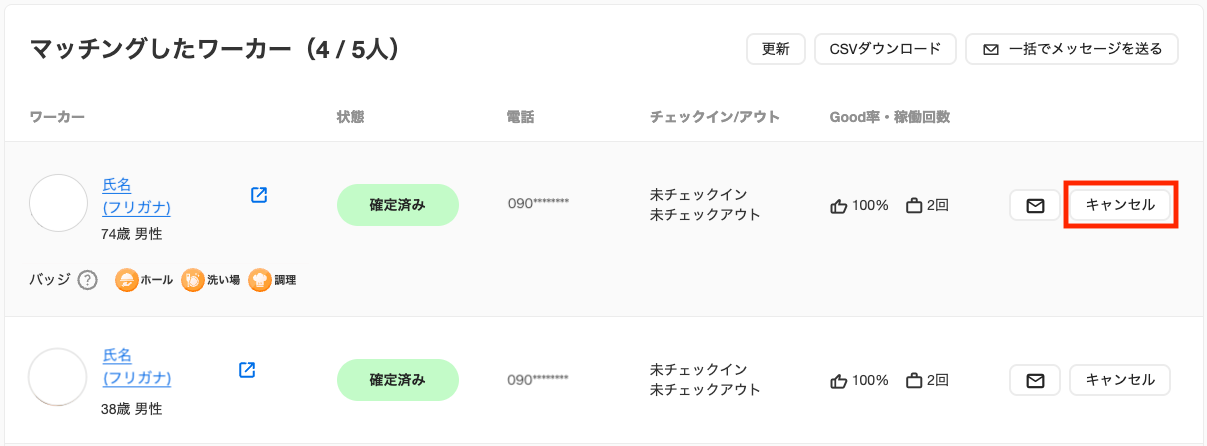Click the thumbs-up Good rate icon in first row
1207x446 pixels.
(839, 206)
